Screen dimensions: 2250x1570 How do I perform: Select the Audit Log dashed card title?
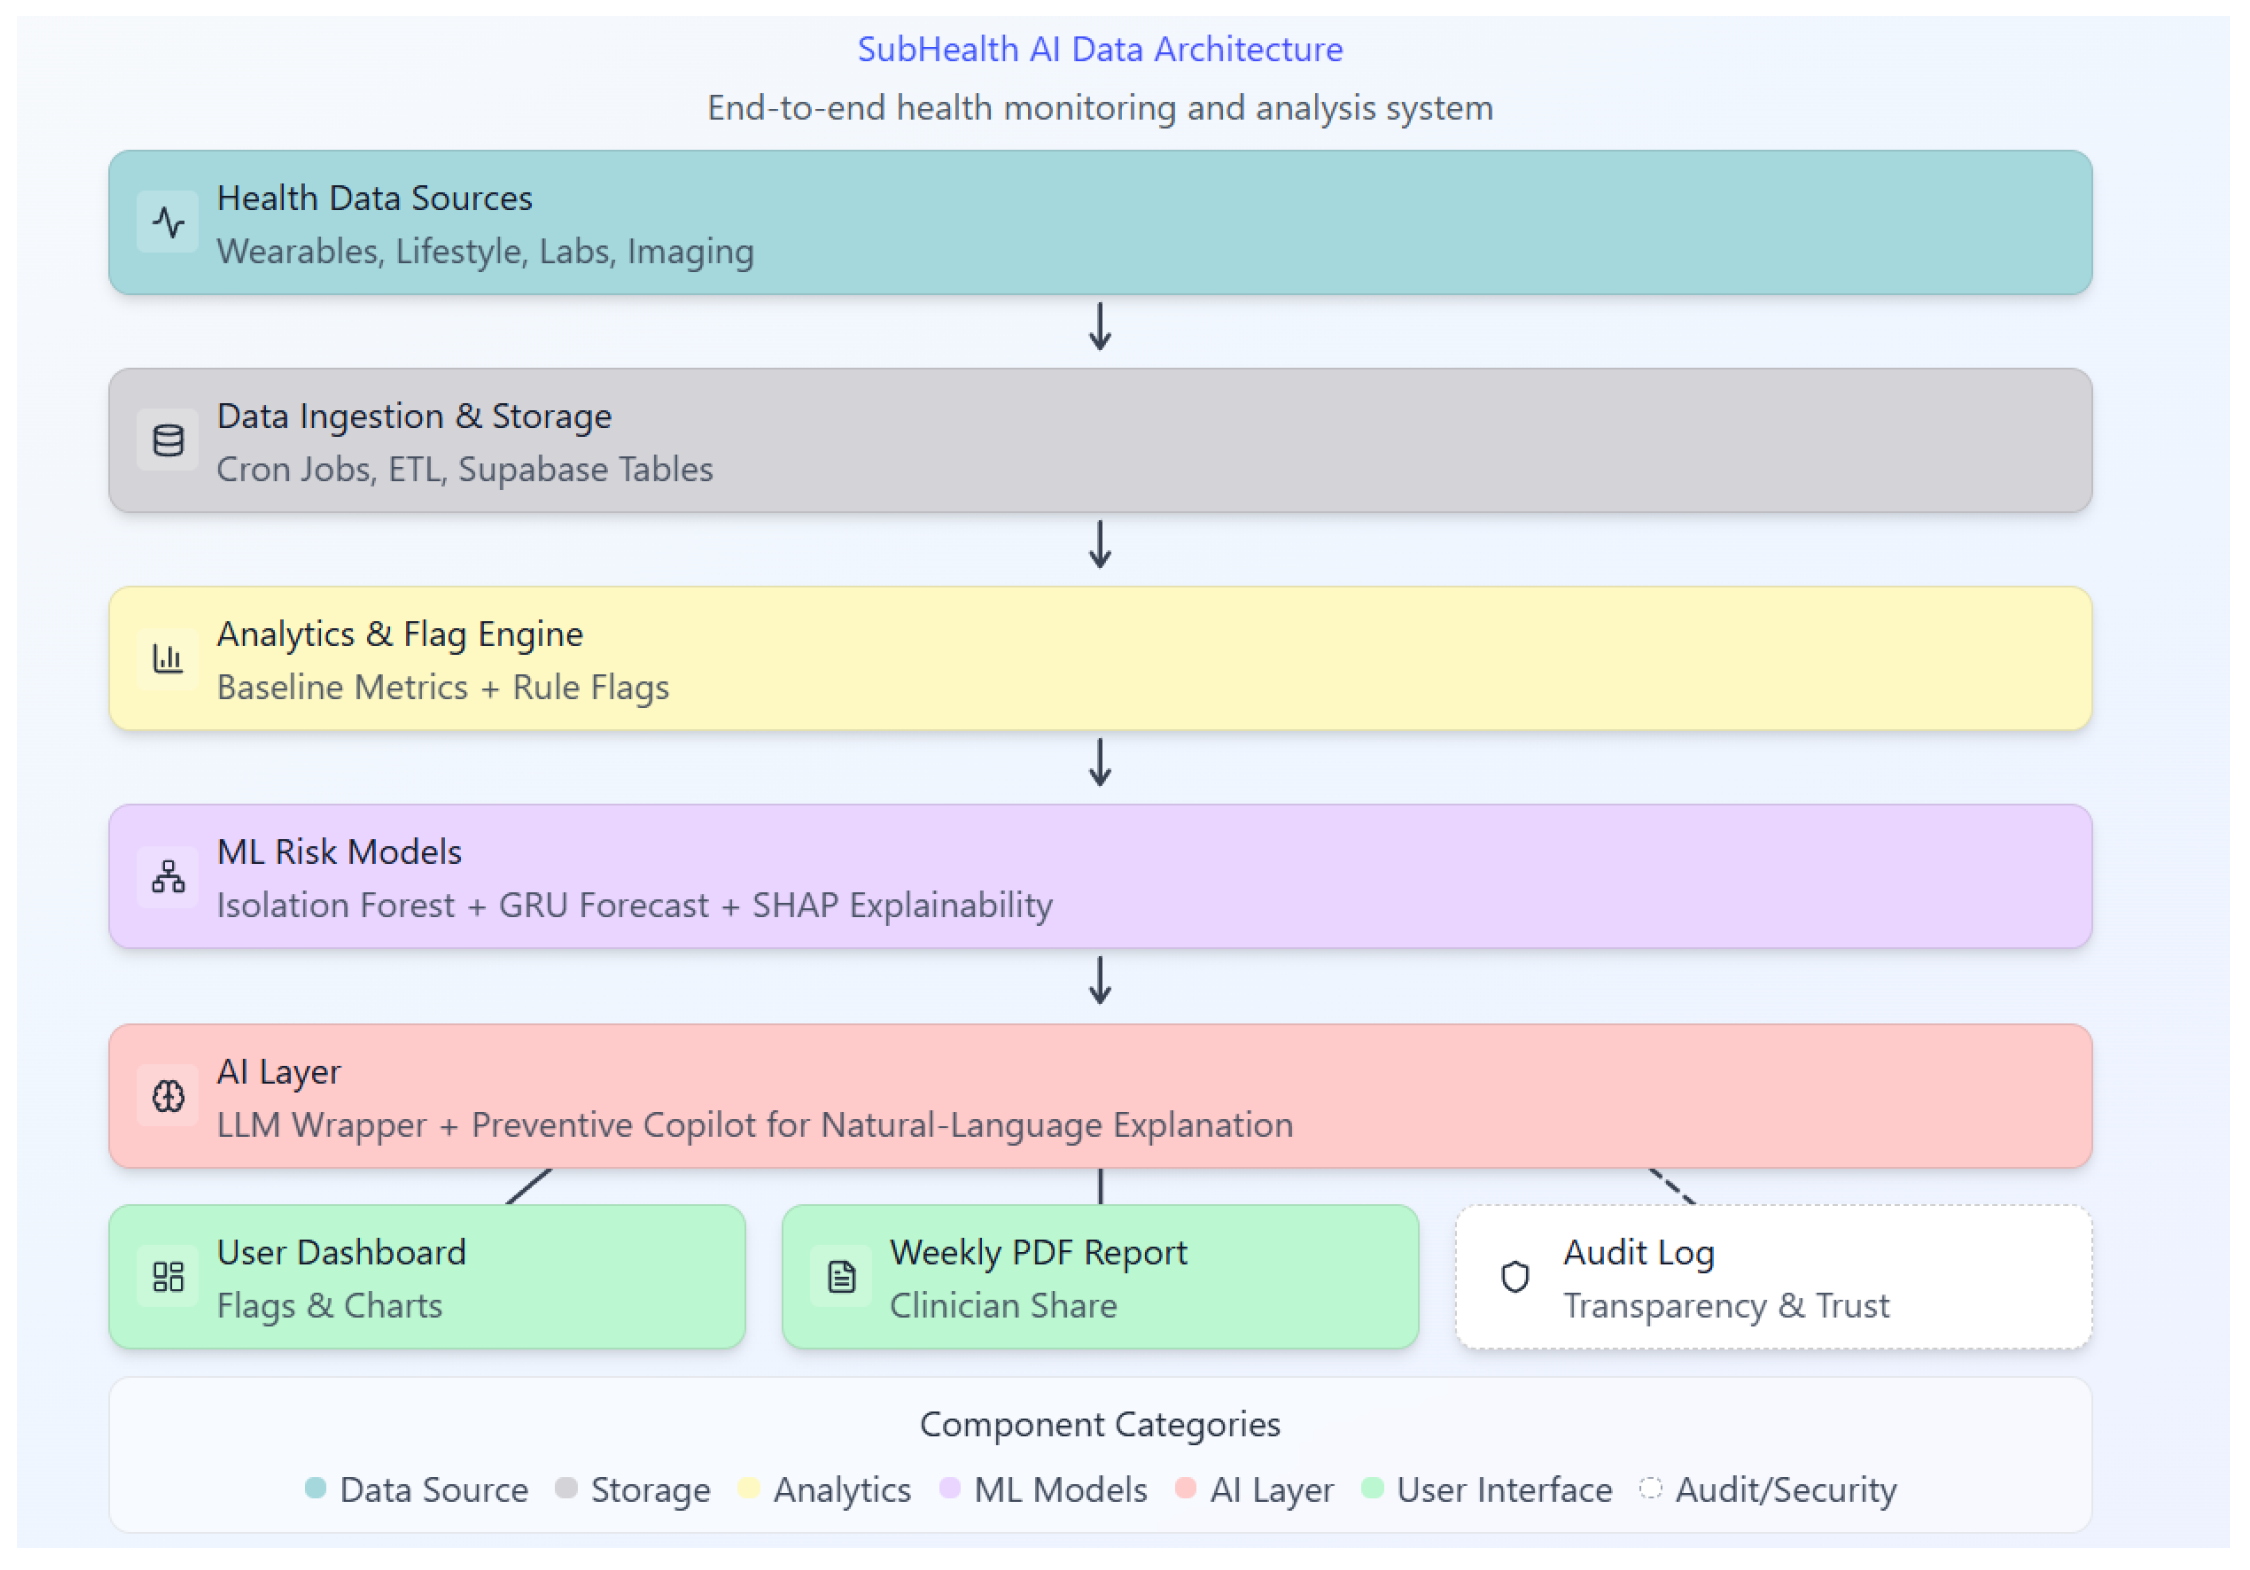point(1638,1252)
